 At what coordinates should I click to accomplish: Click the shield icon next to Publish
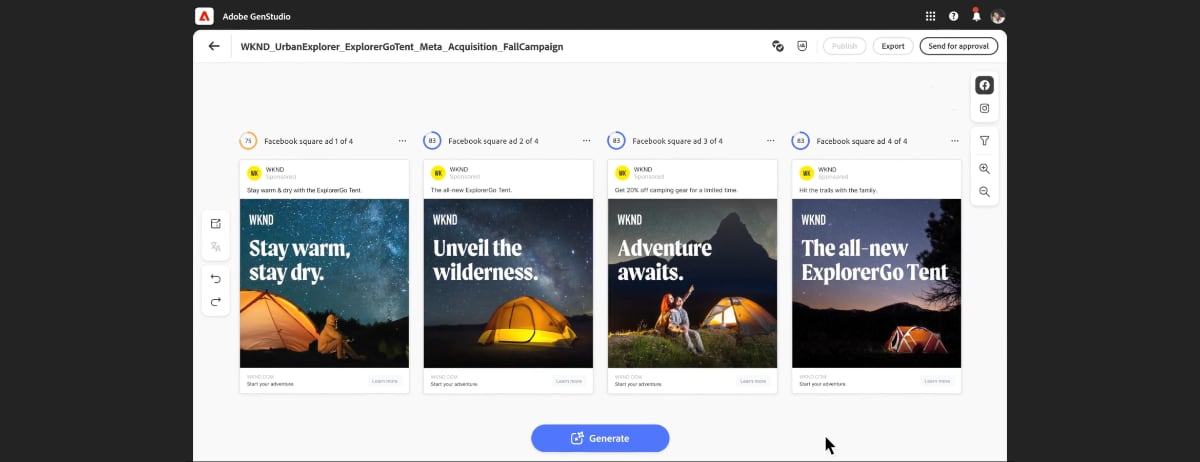point(802,46)
